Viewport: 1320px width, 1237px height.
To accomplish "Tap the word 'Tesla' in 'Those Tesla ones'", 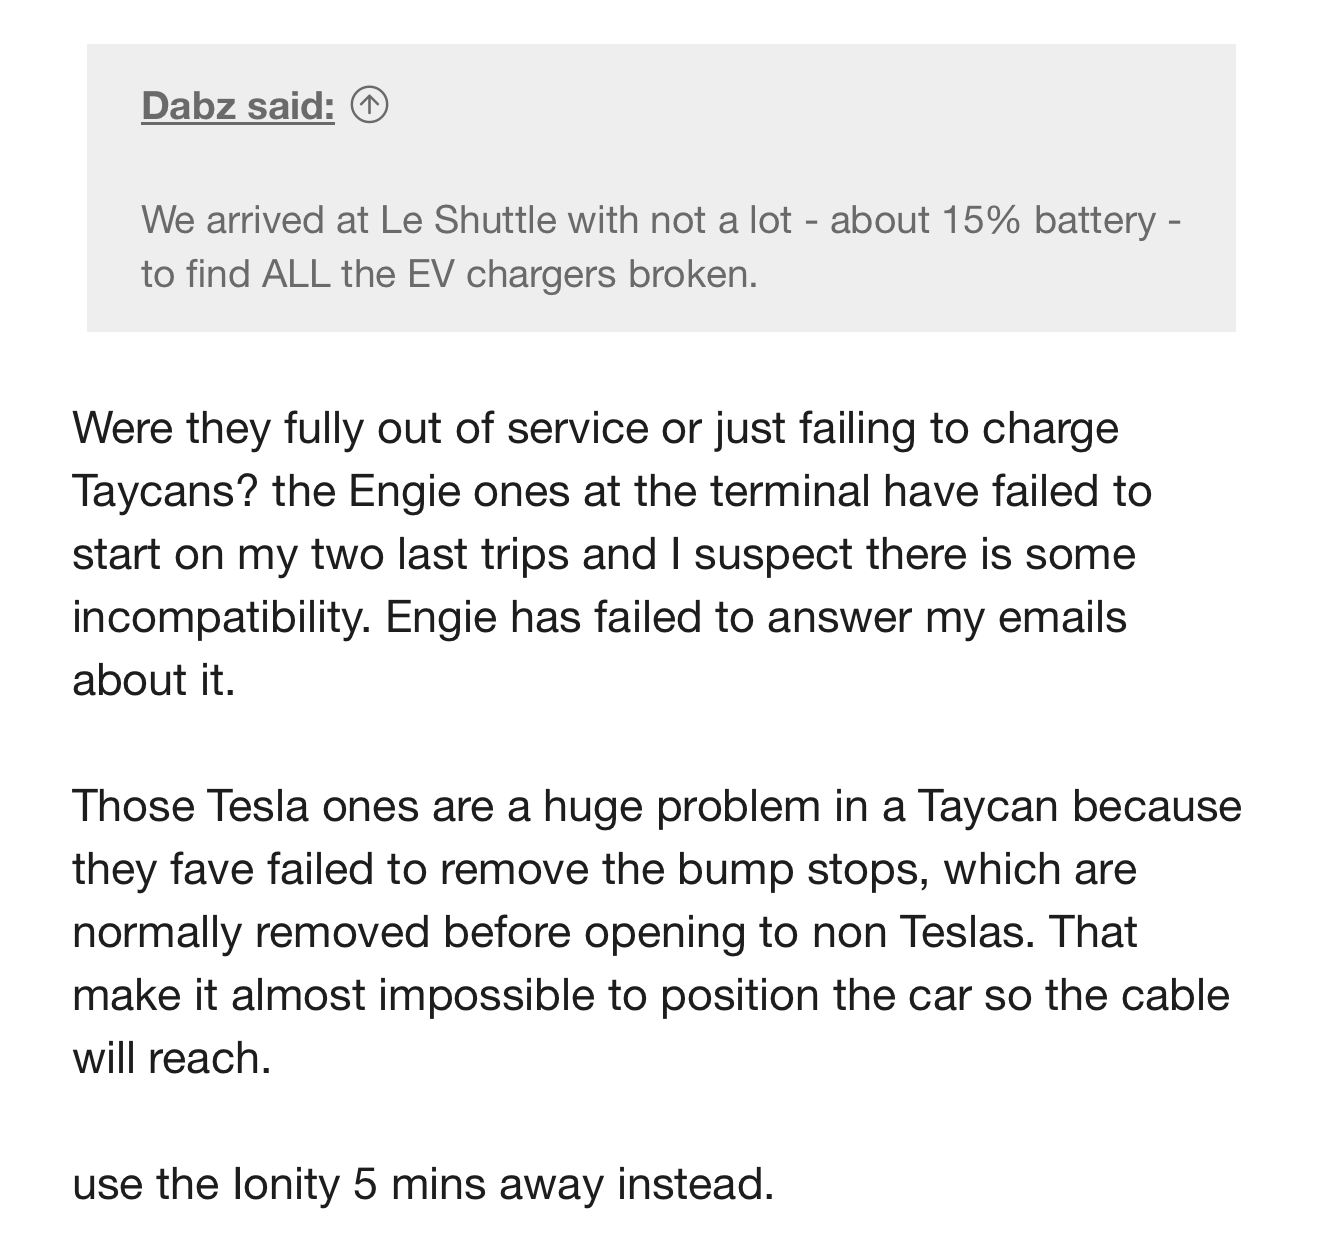I will pos(258,806).
